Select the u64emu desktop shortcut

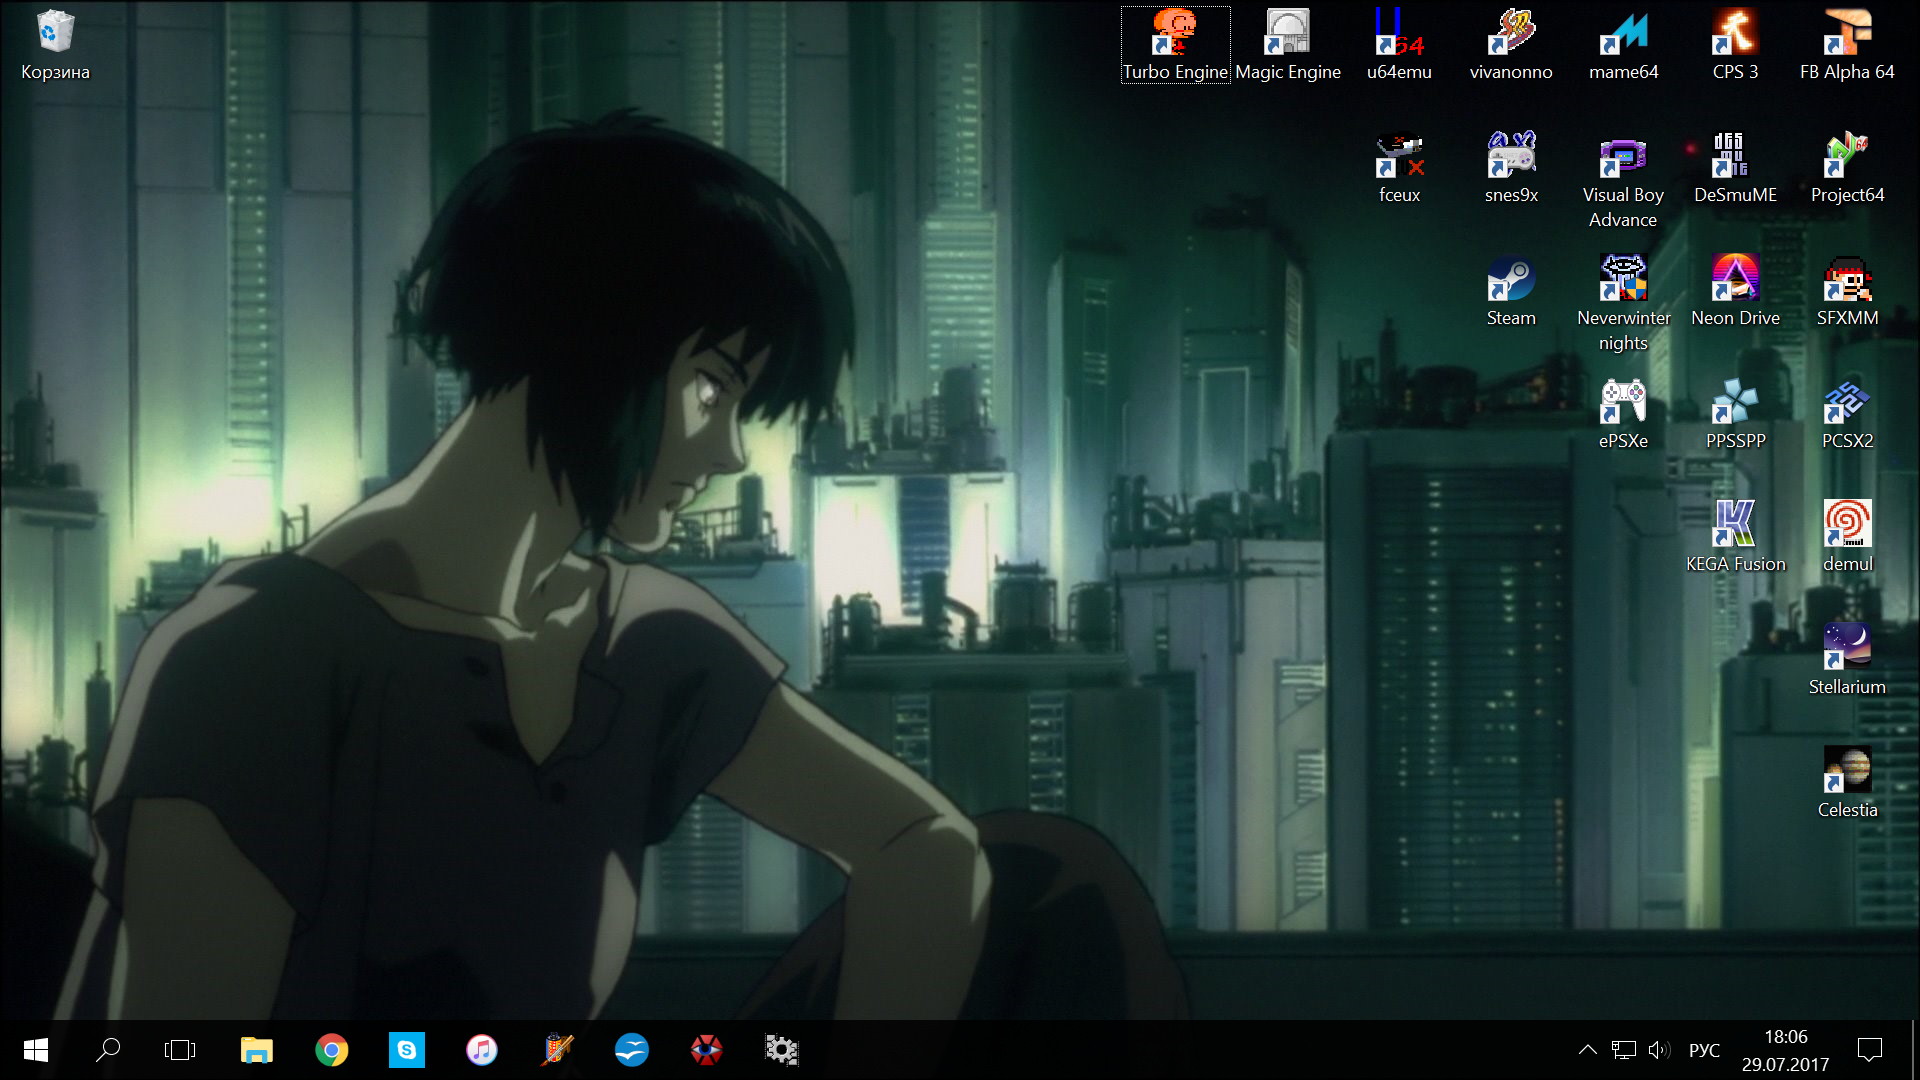(1399, 46)
